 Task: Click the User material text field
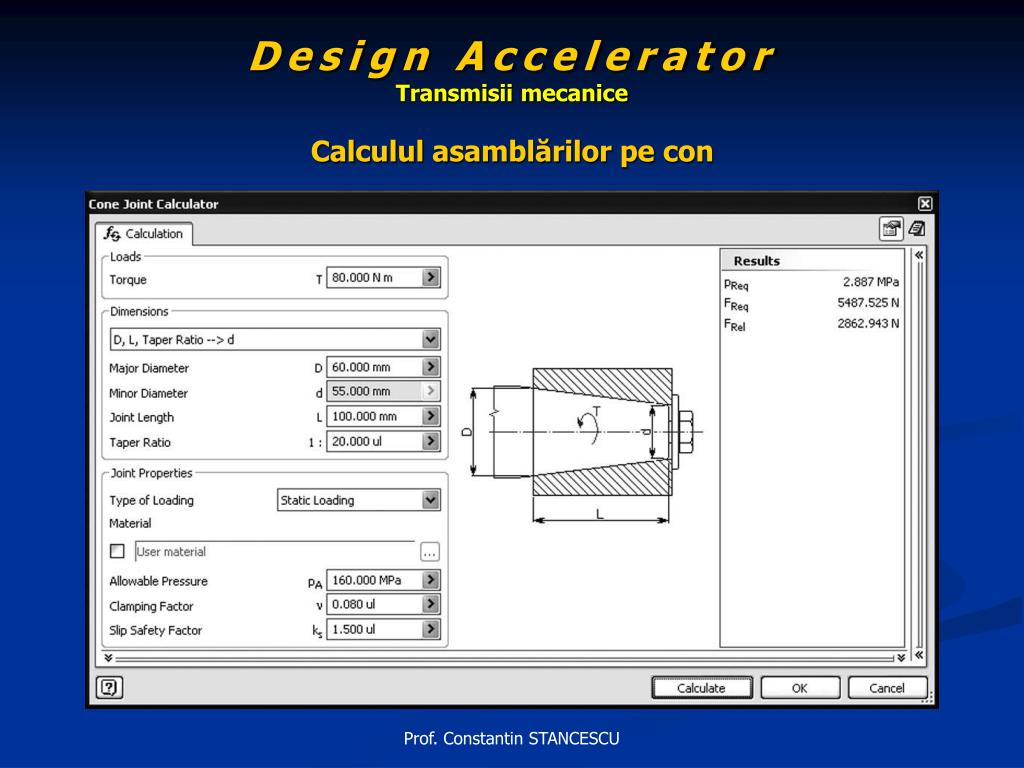point(274,552)
